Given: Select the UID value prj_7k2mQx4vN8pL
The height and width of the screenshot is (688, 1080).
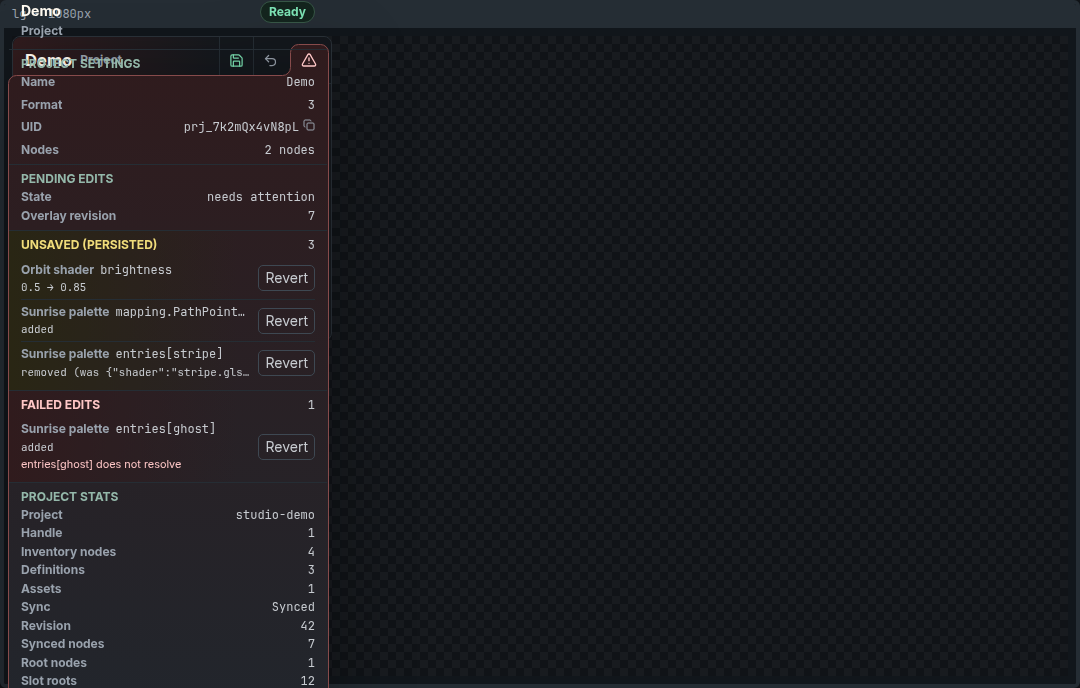Looking at the screenshot, I should [241, 127].
